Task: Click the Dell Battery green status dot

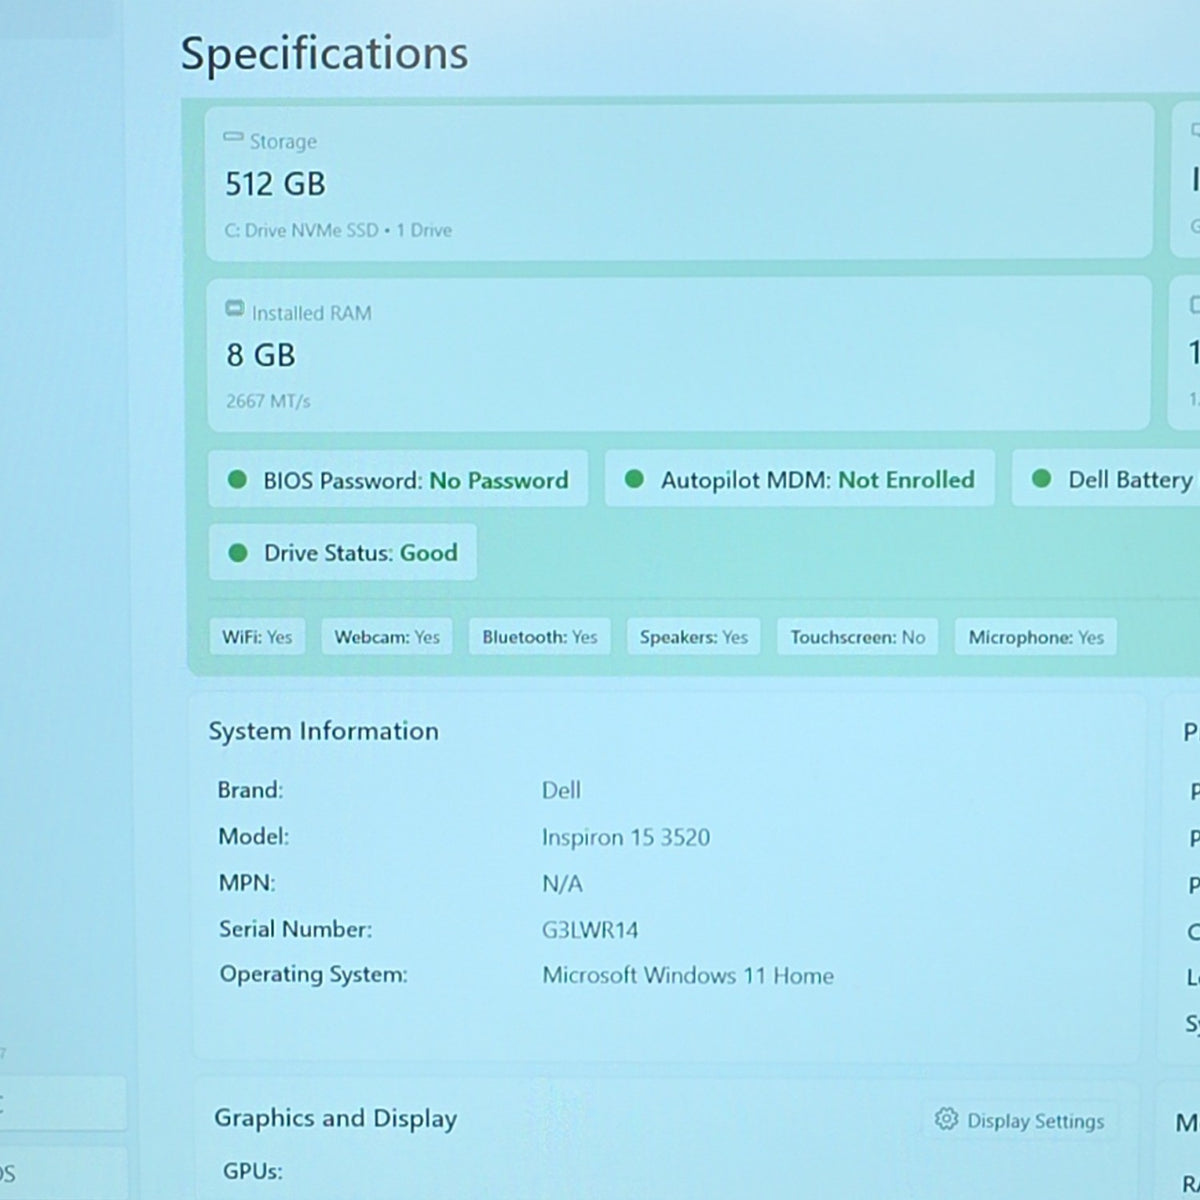Action: tap(1041, 479)
